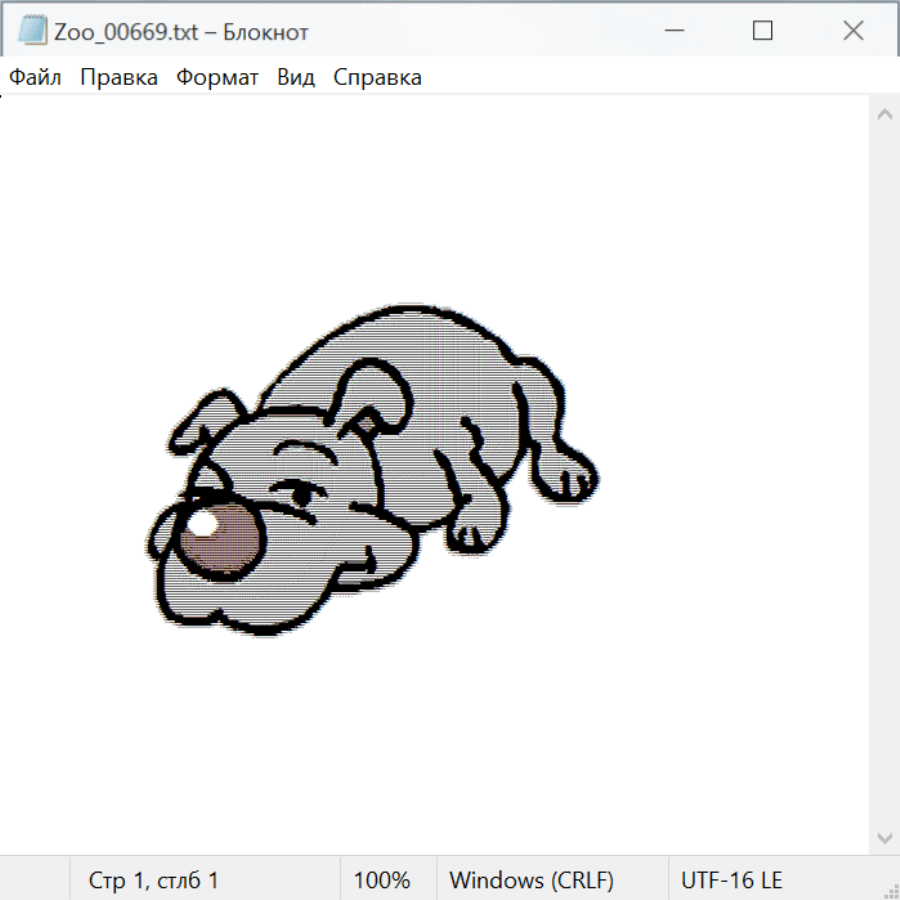Click the Стр 1, стлб 1 status field
Viewport: 900px width, 900px height.
click(154, 880)
